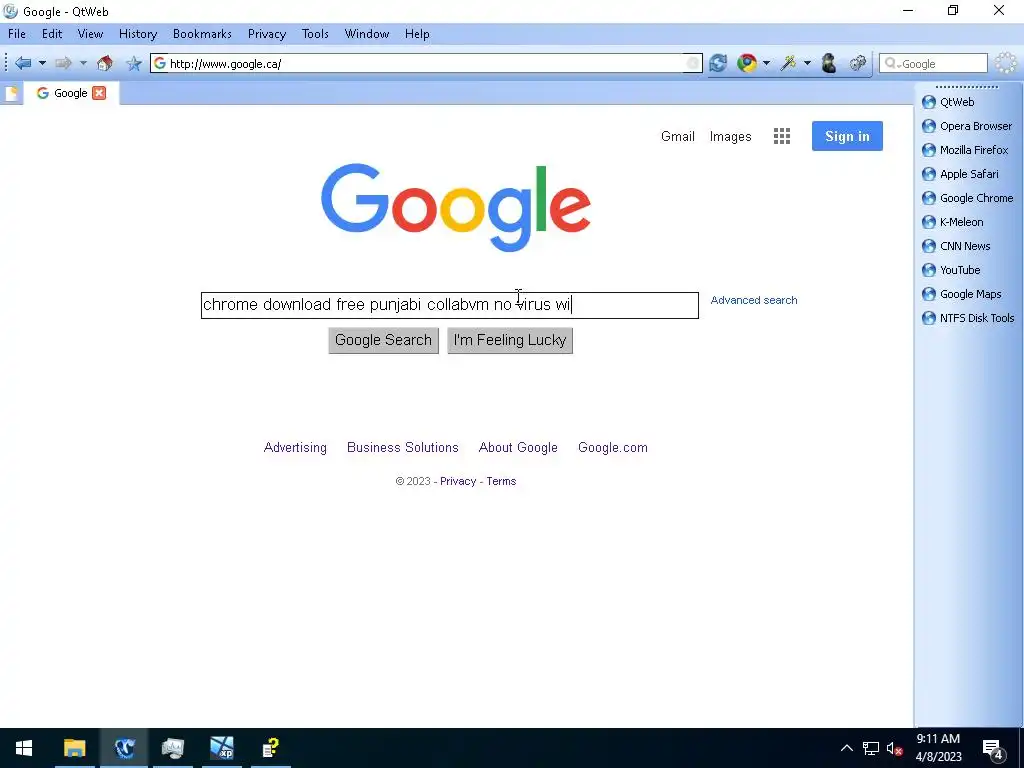This screenshot has width=1024, height=768.
Task: Click the toolbar Google search box
Action: tap(933, 63)
